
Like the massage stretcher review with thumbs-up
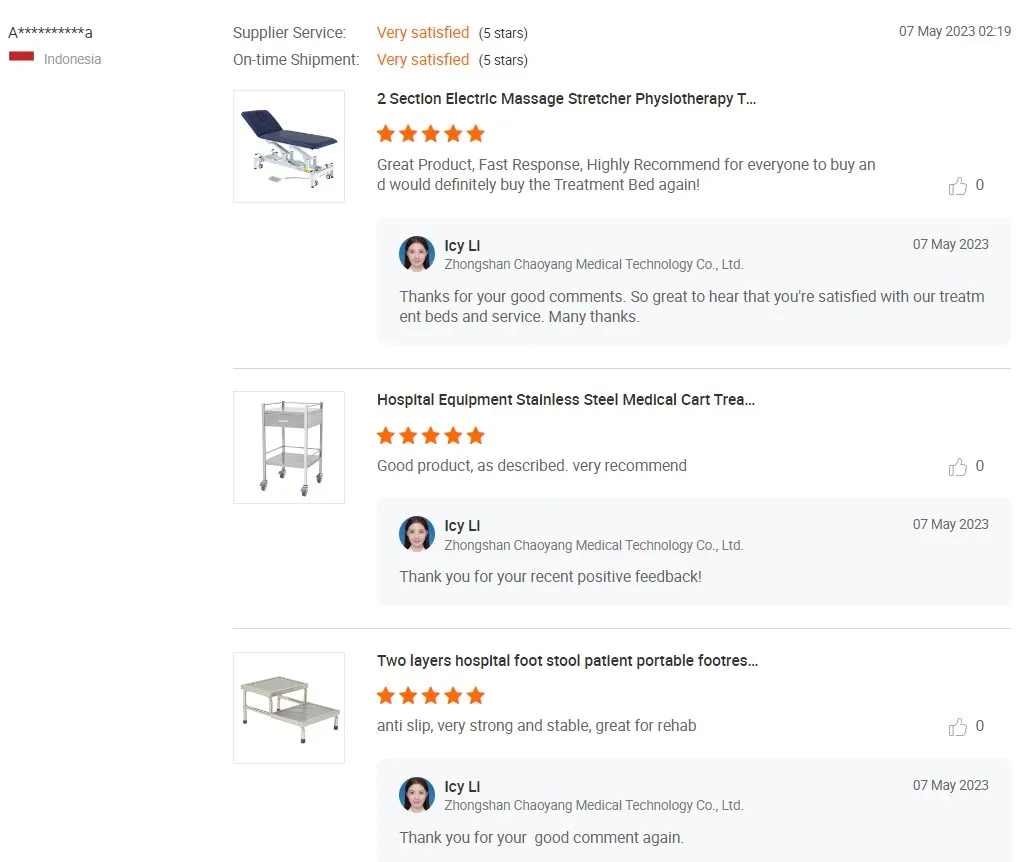pyautogui.click(x=958, y=186)
